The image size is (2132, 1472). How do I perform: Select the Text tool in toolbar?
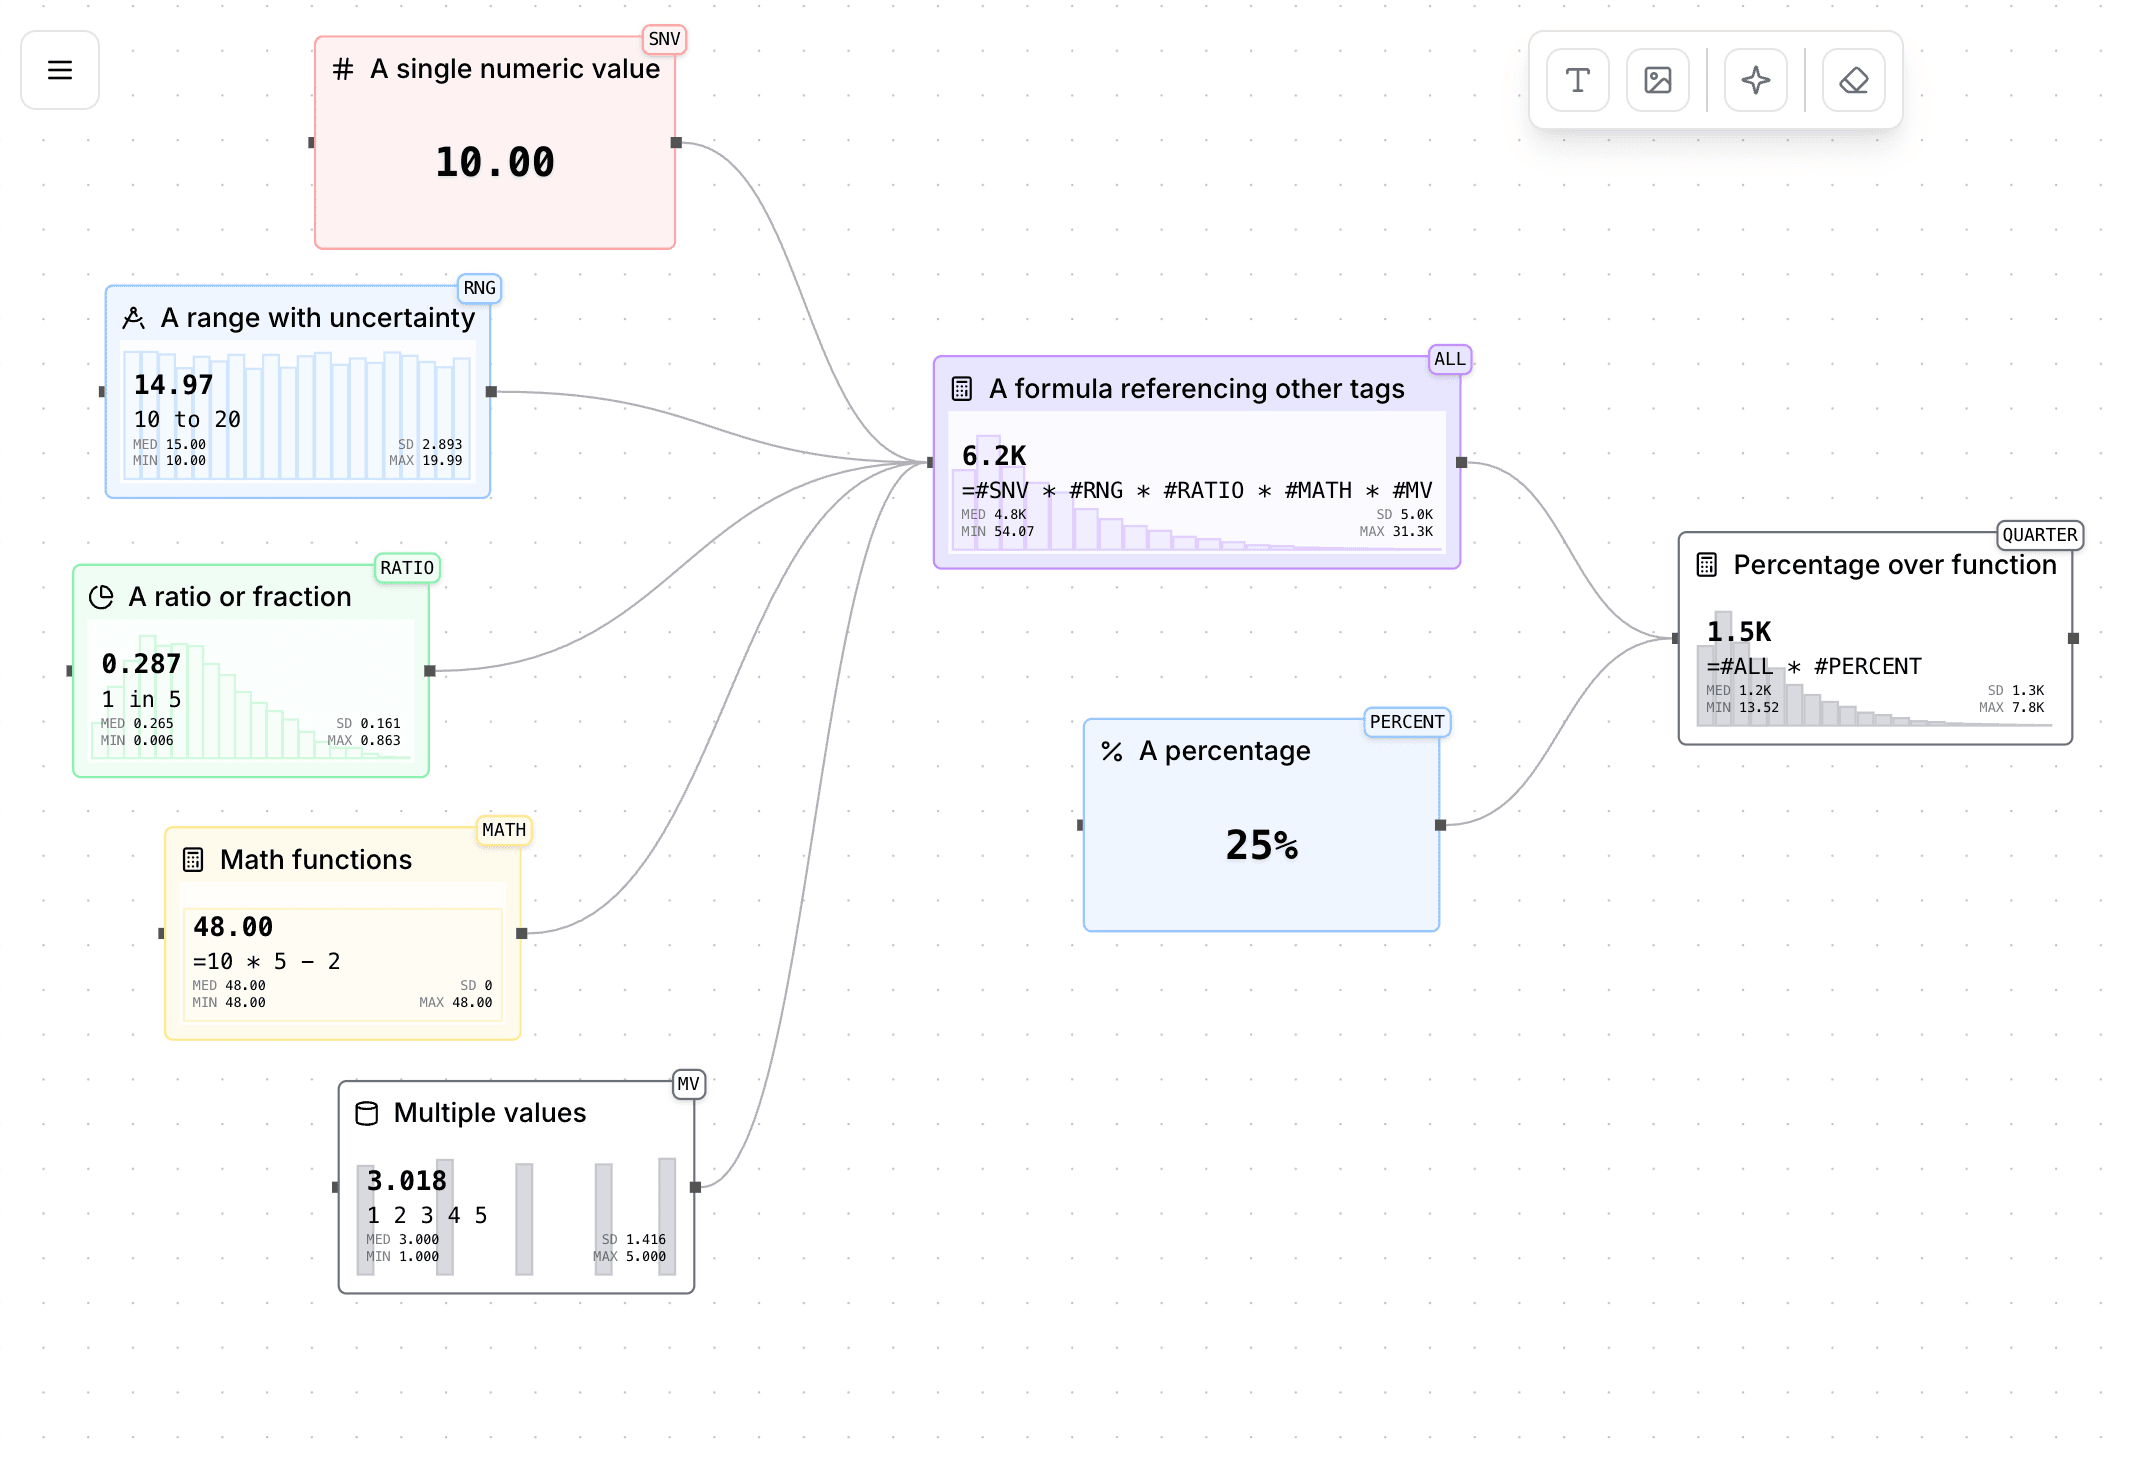tap(1577, 80)
